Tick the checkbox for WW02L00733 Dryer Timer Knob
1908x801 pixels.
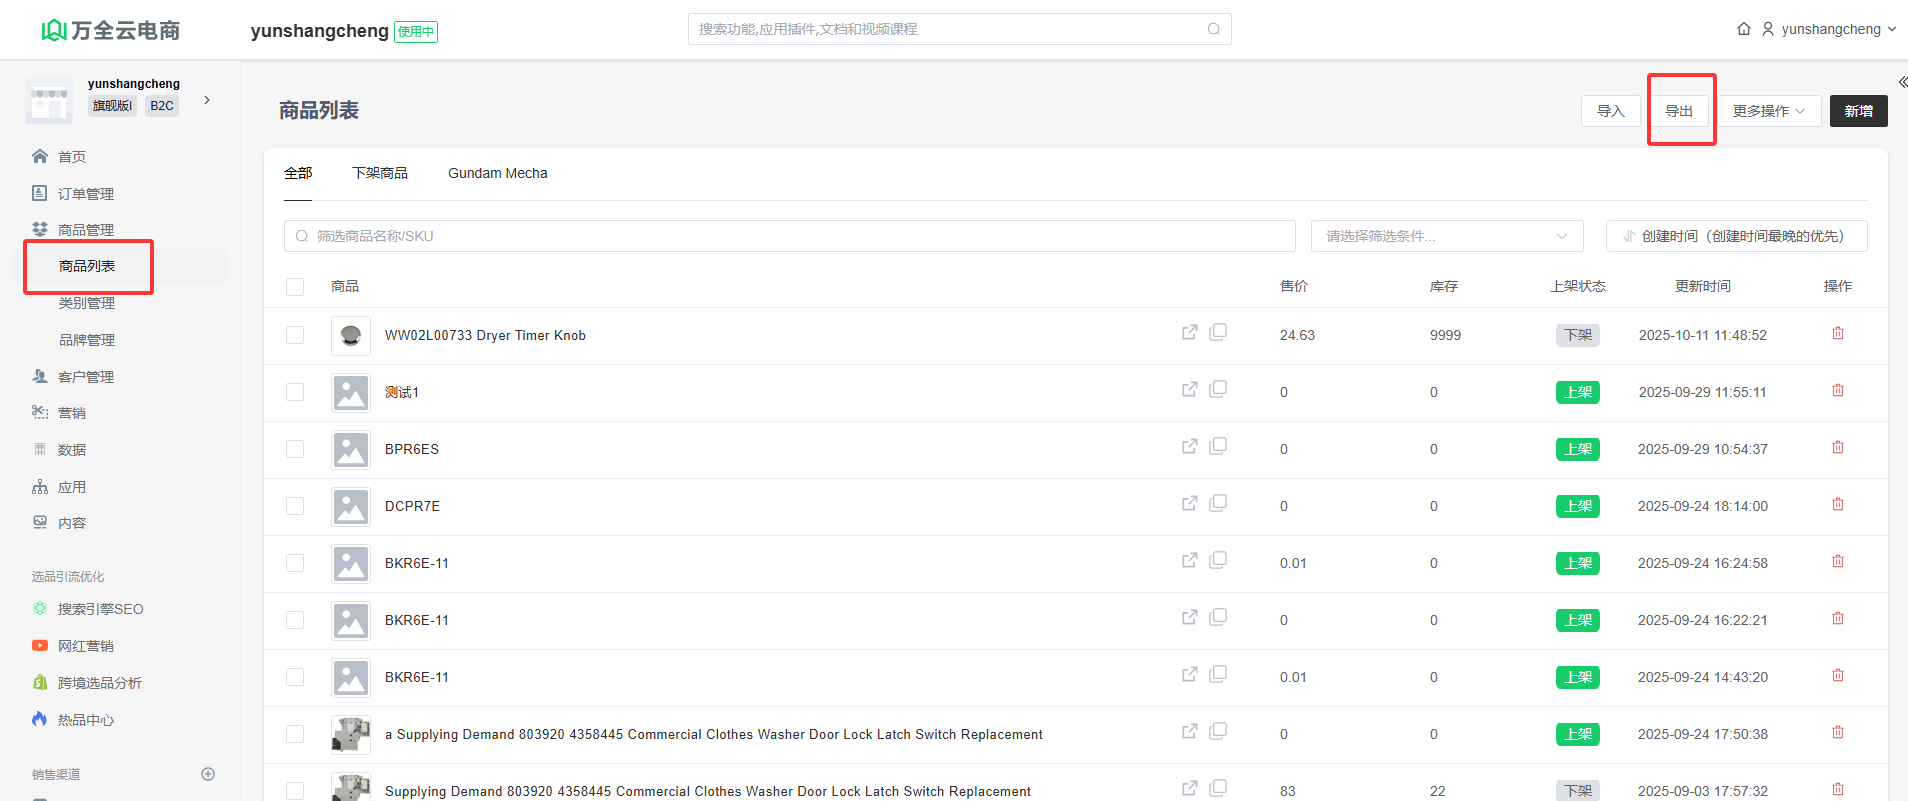pyautogui.click(x=295, y=335)
